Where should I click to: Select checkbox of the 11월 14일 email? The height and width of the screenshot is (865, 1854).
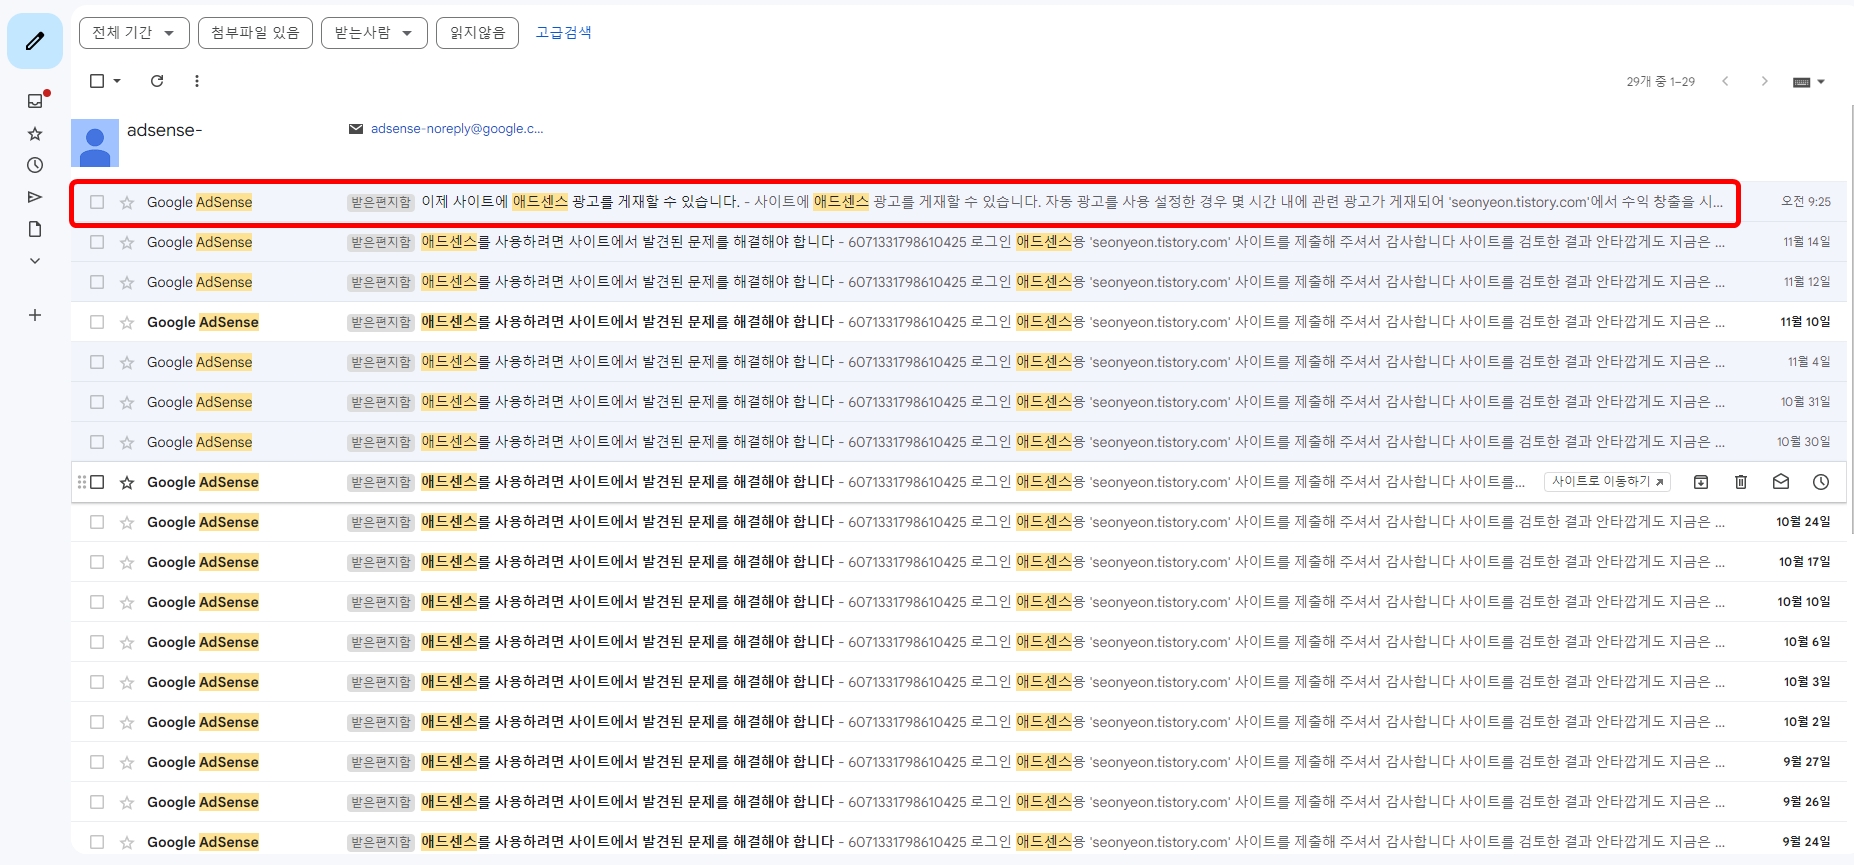click(97, 242)
